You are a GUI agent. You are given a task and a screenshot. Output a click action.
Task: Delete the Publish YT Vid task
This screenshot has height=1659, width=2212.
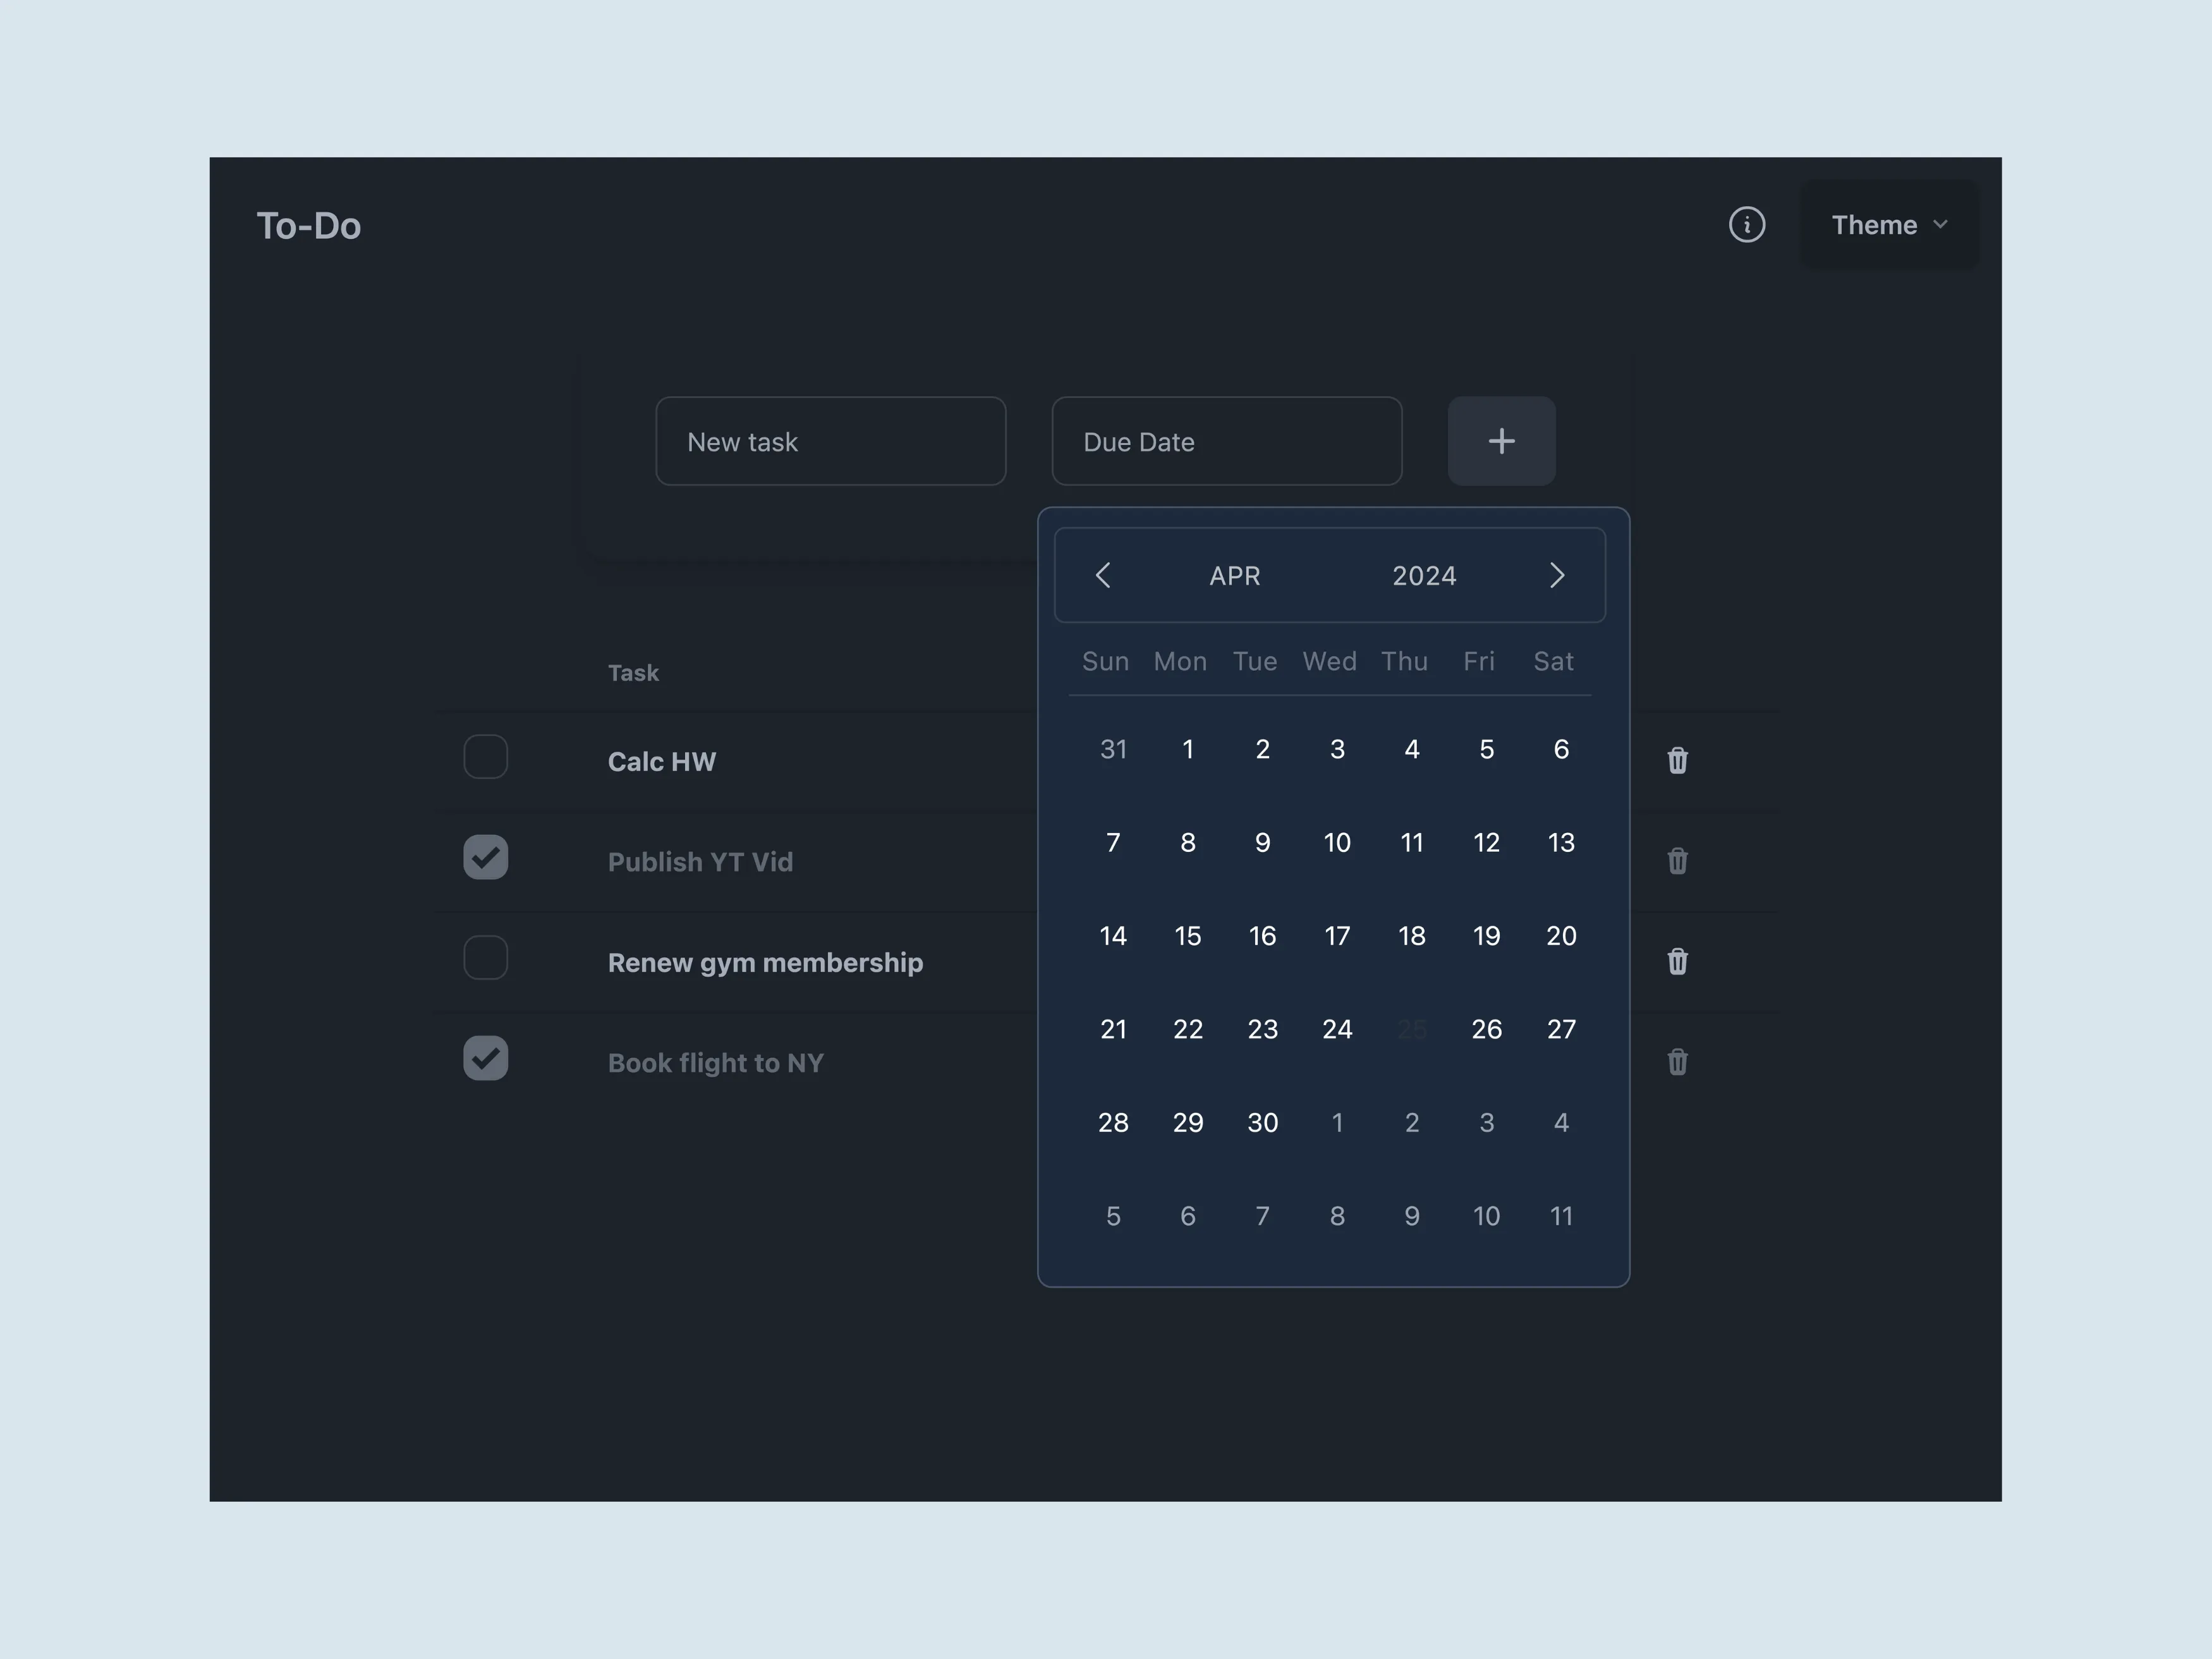tap(1677, 861)
